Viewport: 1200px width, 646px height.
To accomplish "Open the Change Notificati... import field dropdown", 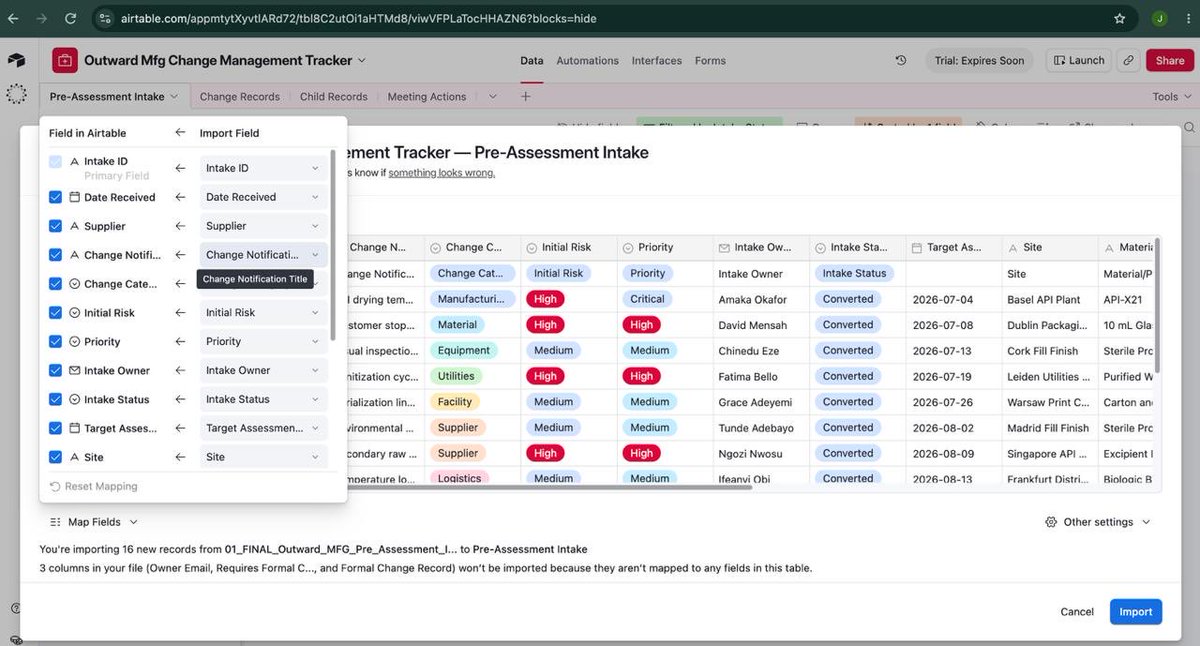I will (263, 255).
